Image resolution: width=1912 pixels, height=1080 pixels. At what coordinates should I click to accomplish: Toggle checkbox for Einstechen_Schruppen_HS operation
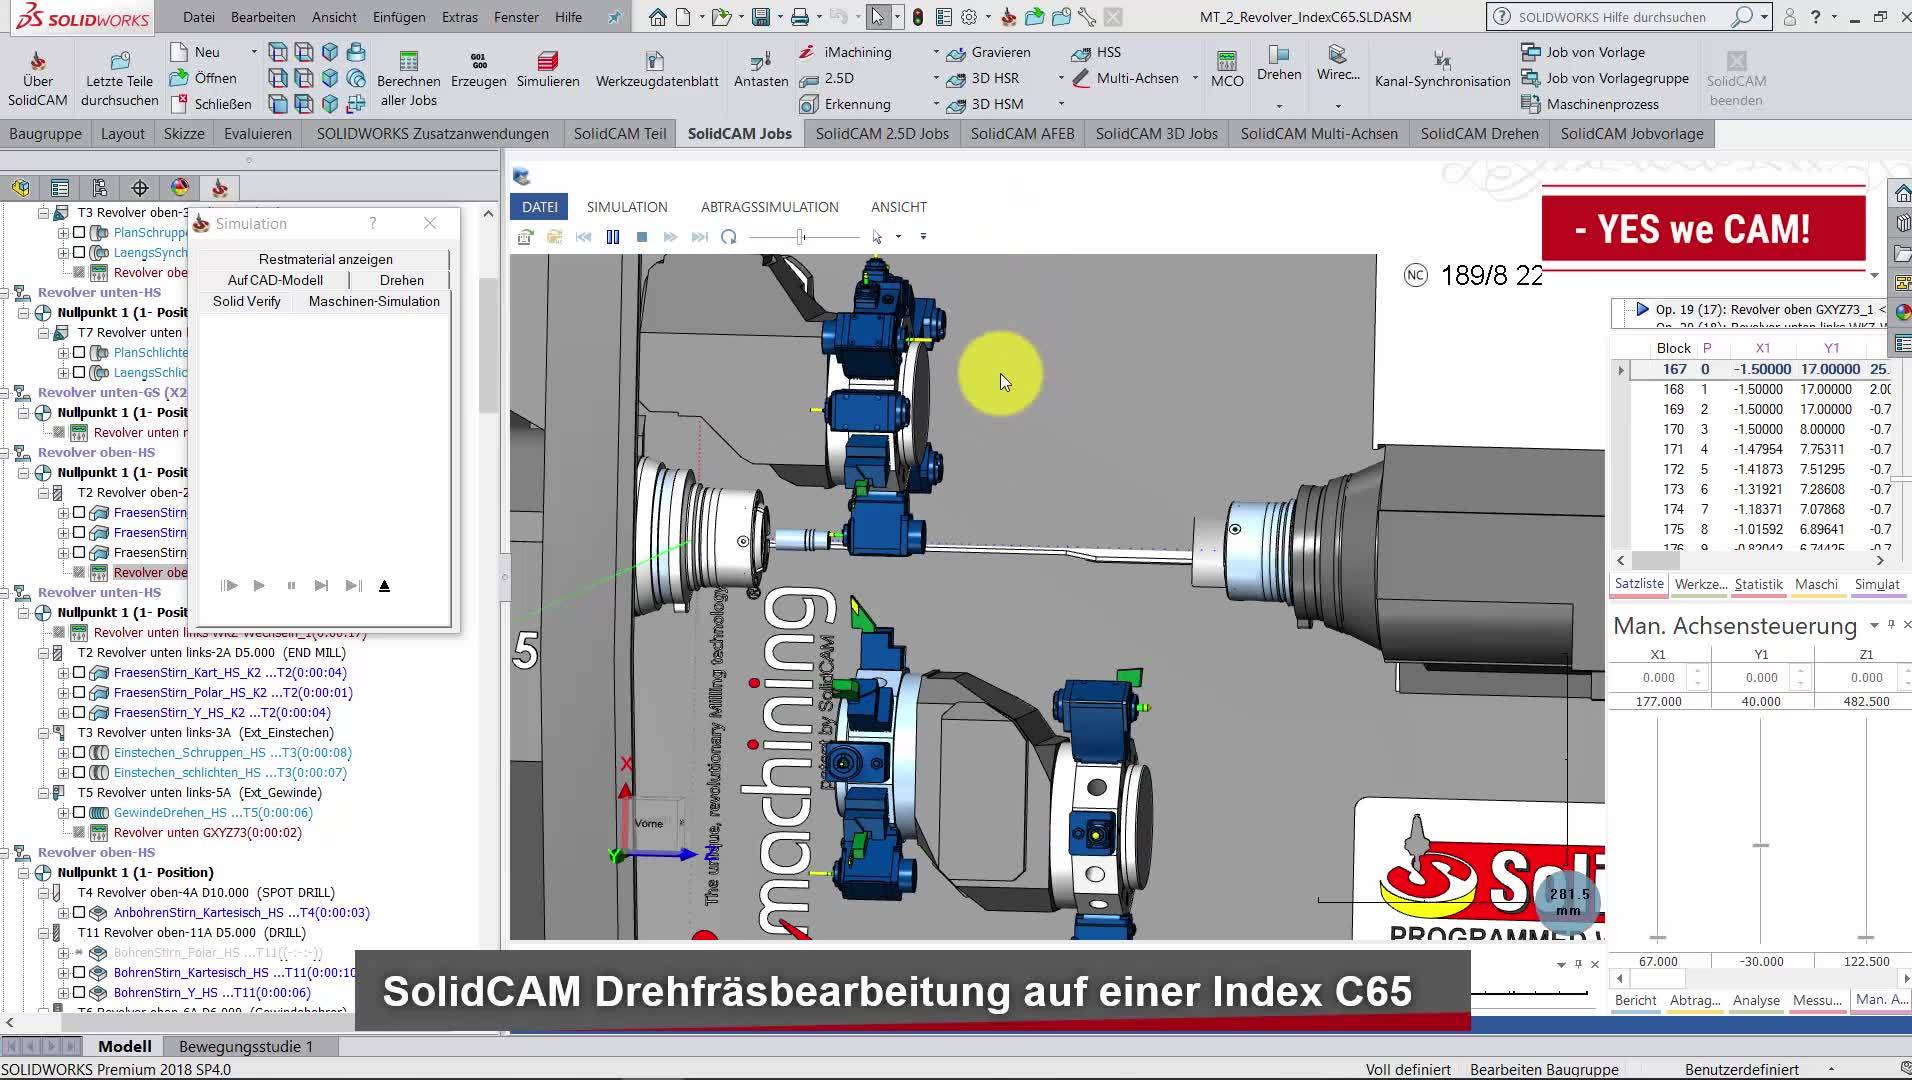pyautogui.click(x=79, y=753)
